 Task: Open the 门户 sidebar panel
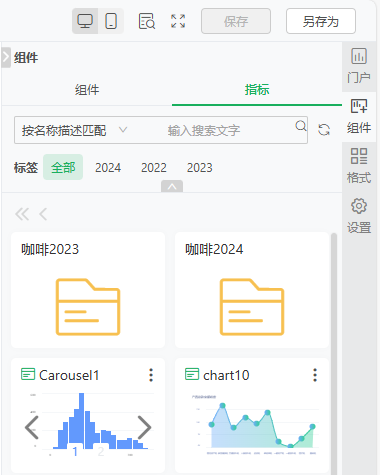click(x=359, y=66)
